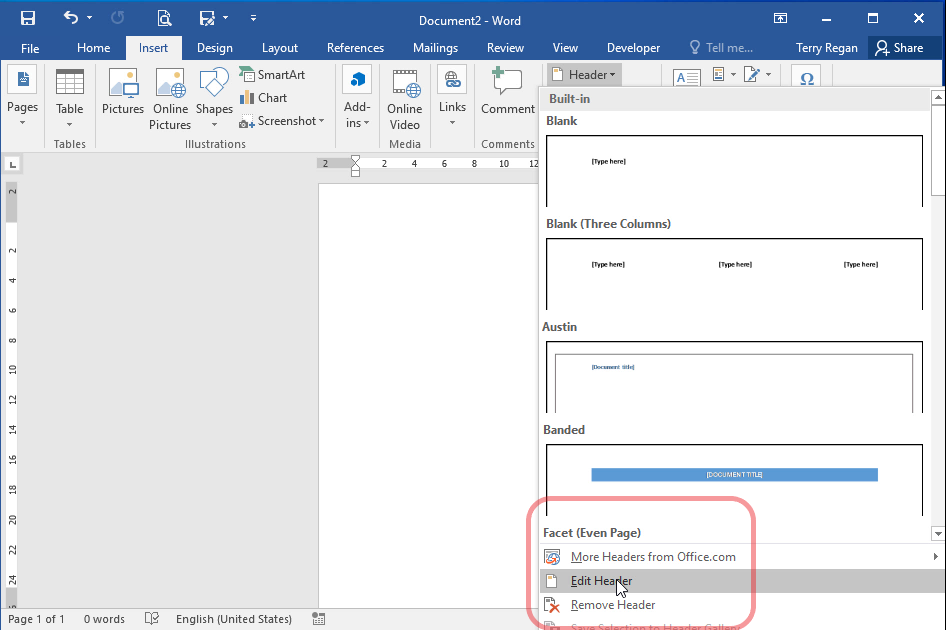
Task: Switch to the Layout tab
Action: [x=279, y=48]
